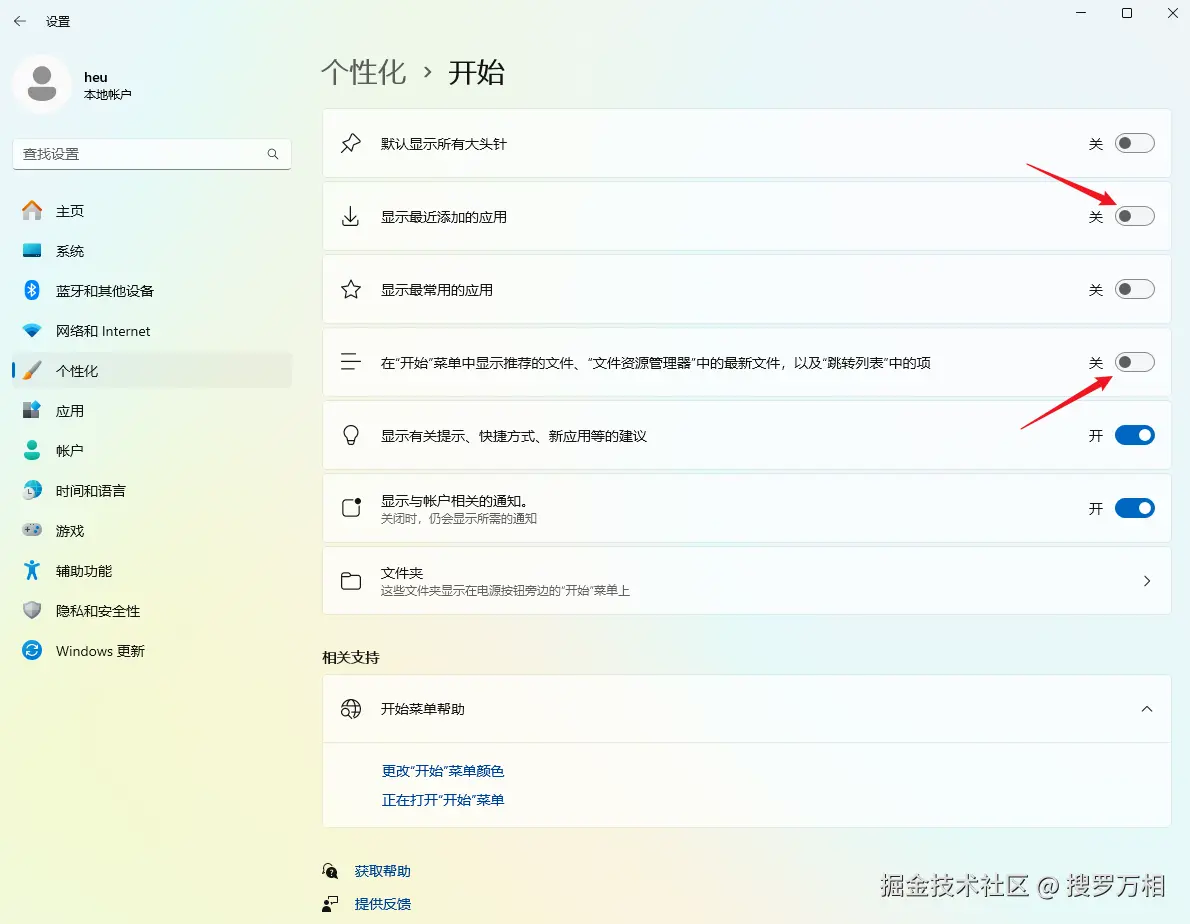Click the pin icon beside 默认显示所有大头针
The image size is (1190, 924).
click(x=351, y=143)
